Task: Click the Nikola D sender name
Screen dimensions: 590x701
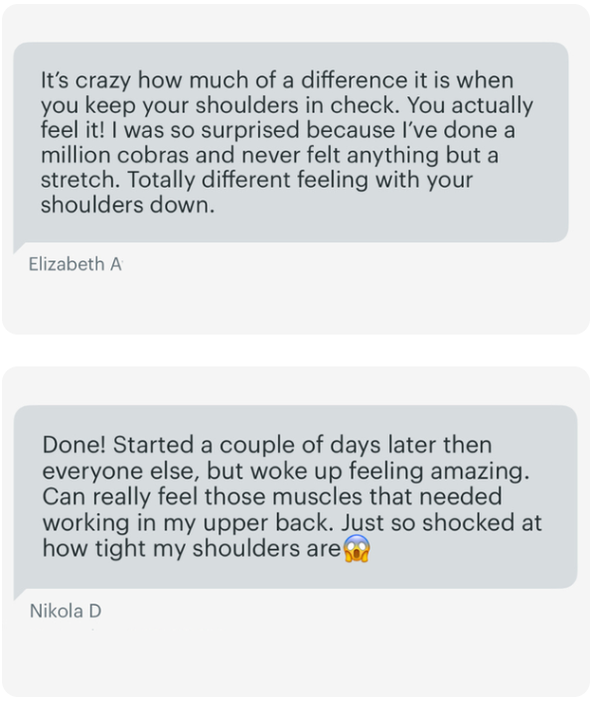Action: [x=65, y=611]
